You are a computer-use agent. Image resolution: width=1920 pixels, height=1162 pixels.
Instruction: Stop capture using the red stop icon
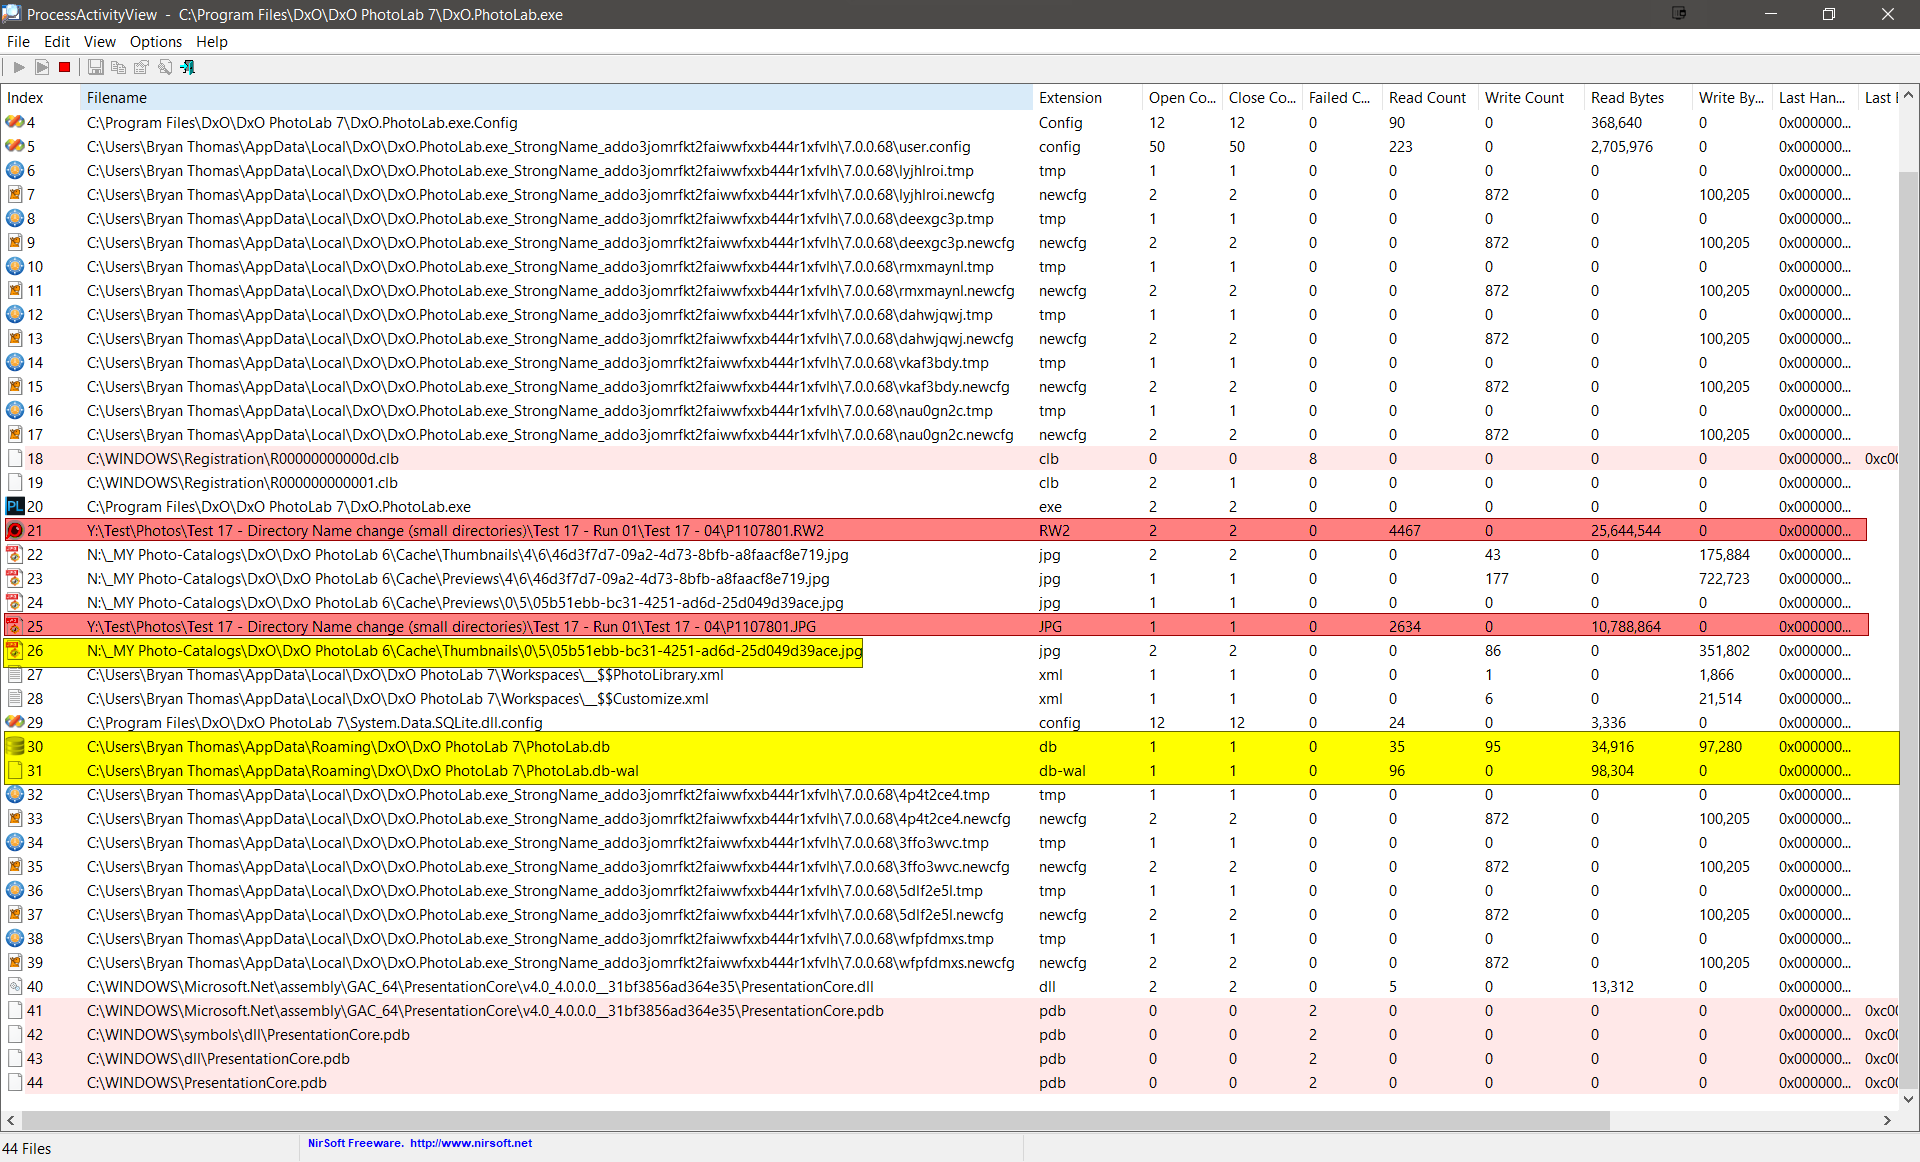64,67
